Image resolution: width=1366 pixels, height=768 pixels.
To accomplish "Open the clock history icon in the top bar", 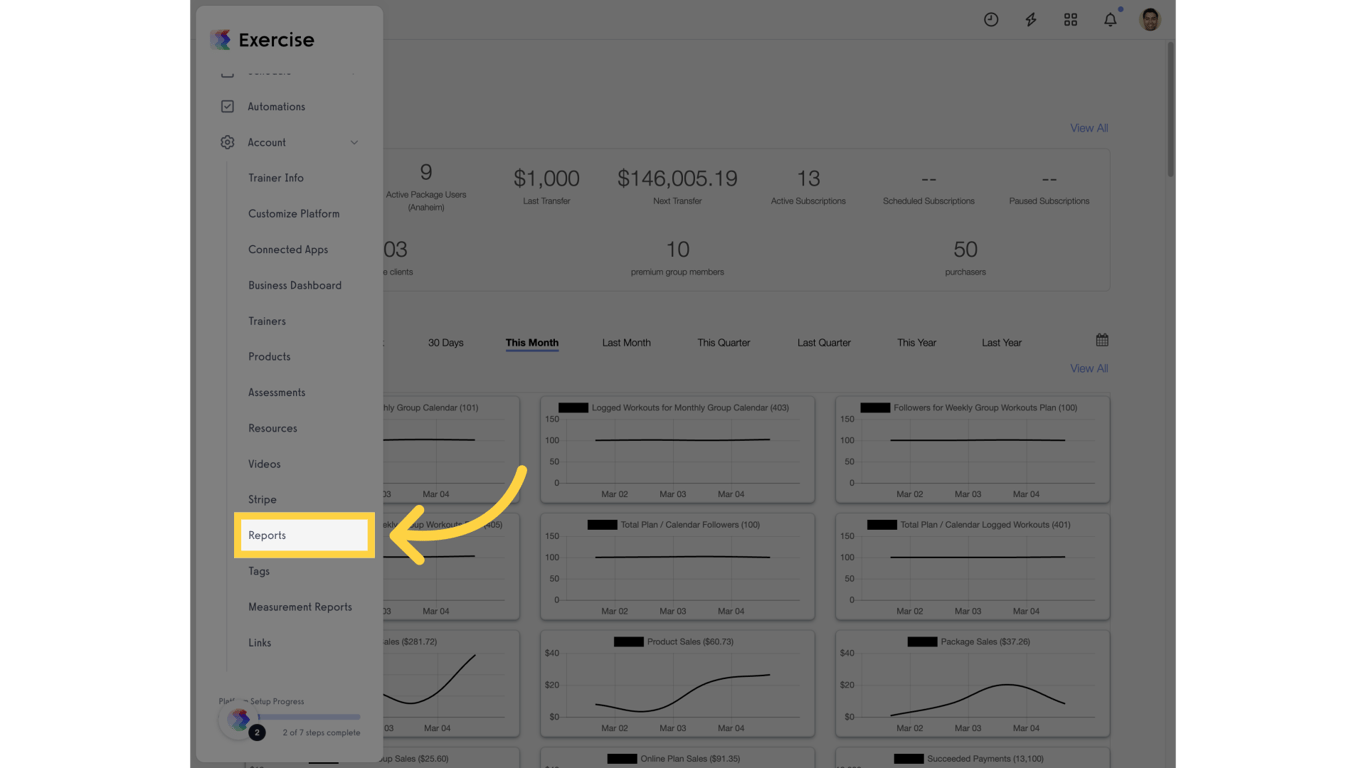I will click(991, 19).
